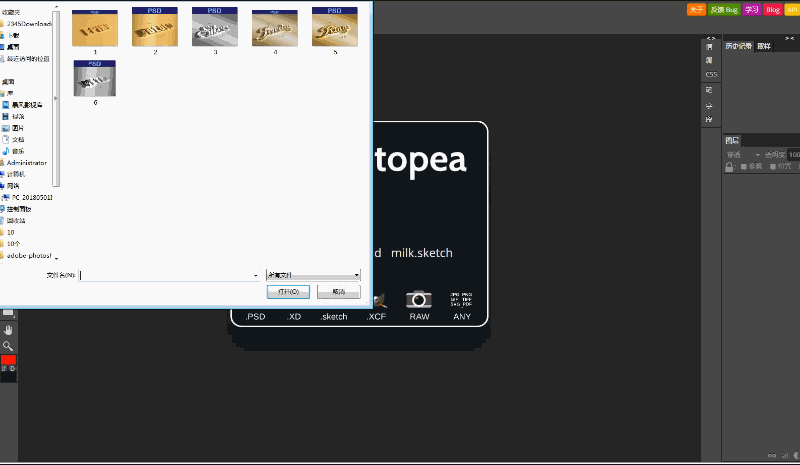The width and height of the screenshot is (800, 465).
Task: Click the layer opacity value field
Action: point(794,155)
